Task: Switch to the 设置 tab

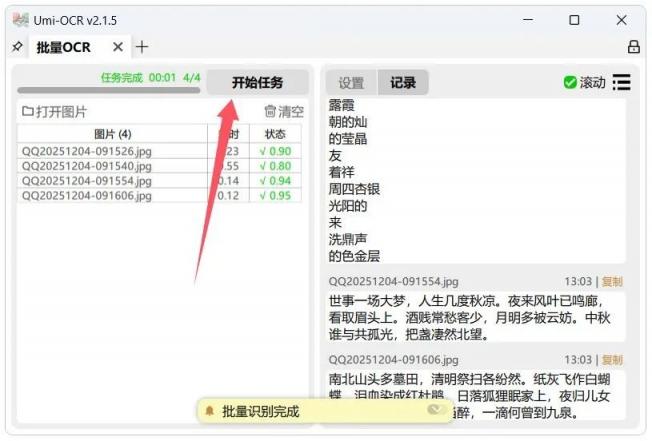Action: point(351,83)
